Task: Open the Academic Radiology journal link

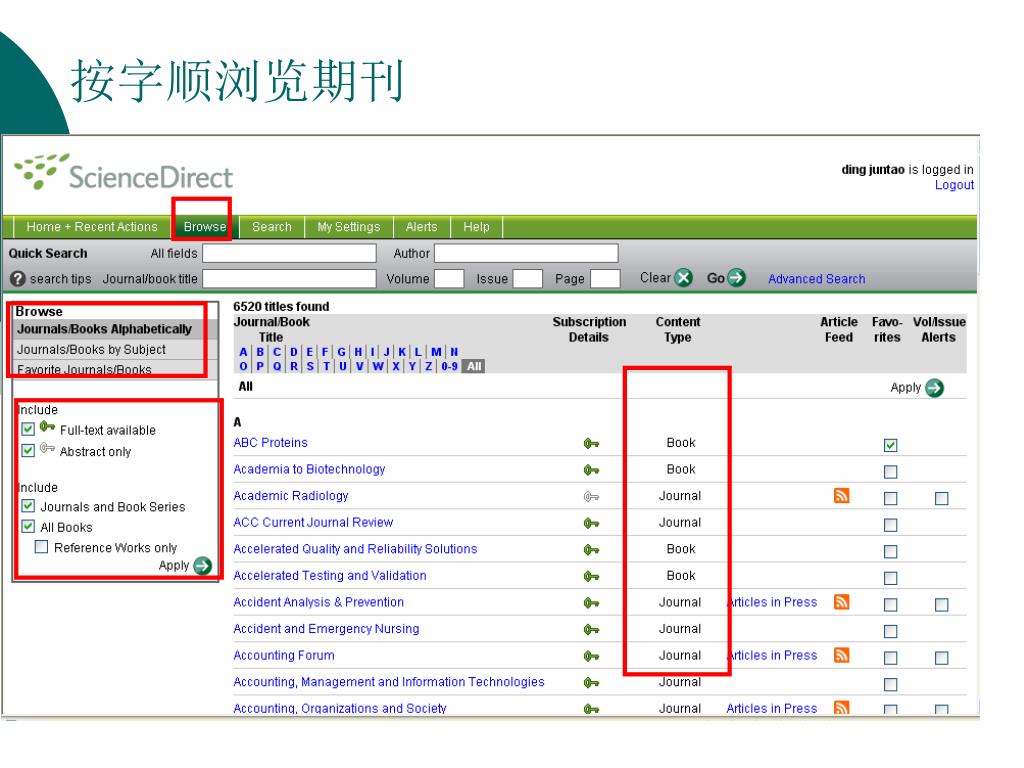Action: point(291,496)
